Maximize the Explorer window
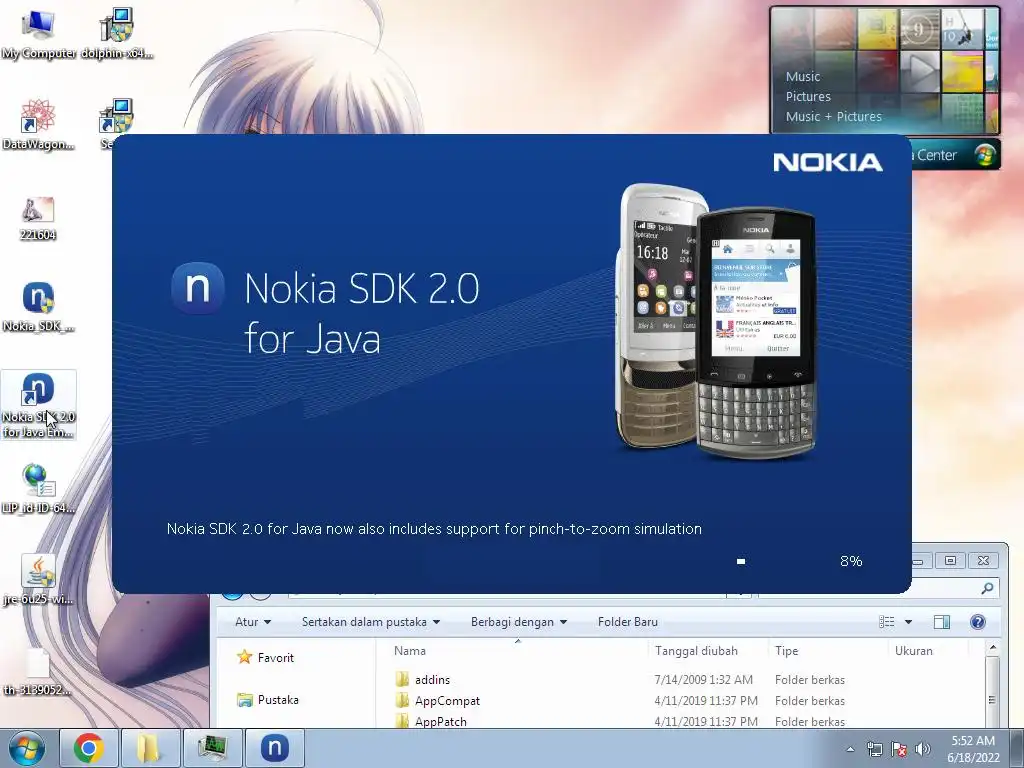The height and width of the screenshot is (768, 1024). [950, 560]
